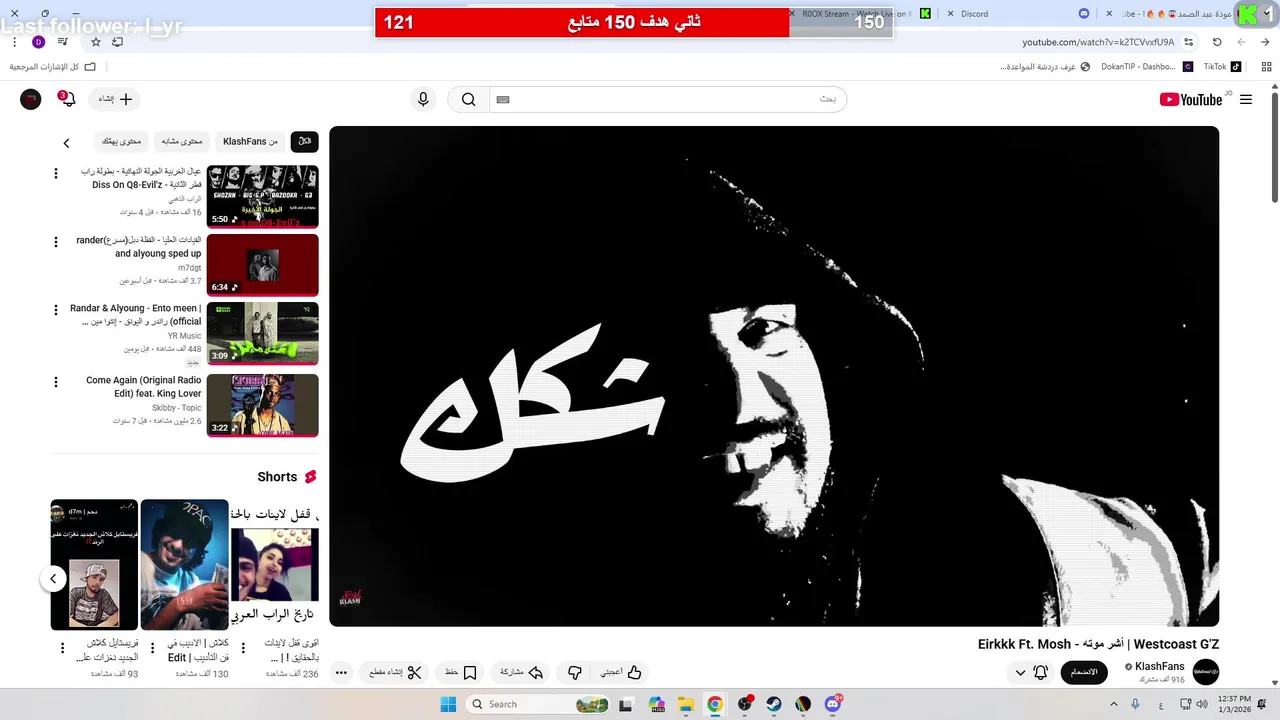Open Steam from the taskbar
The width and height of the screenshot is (1280, 720).
tap(774, 704)
